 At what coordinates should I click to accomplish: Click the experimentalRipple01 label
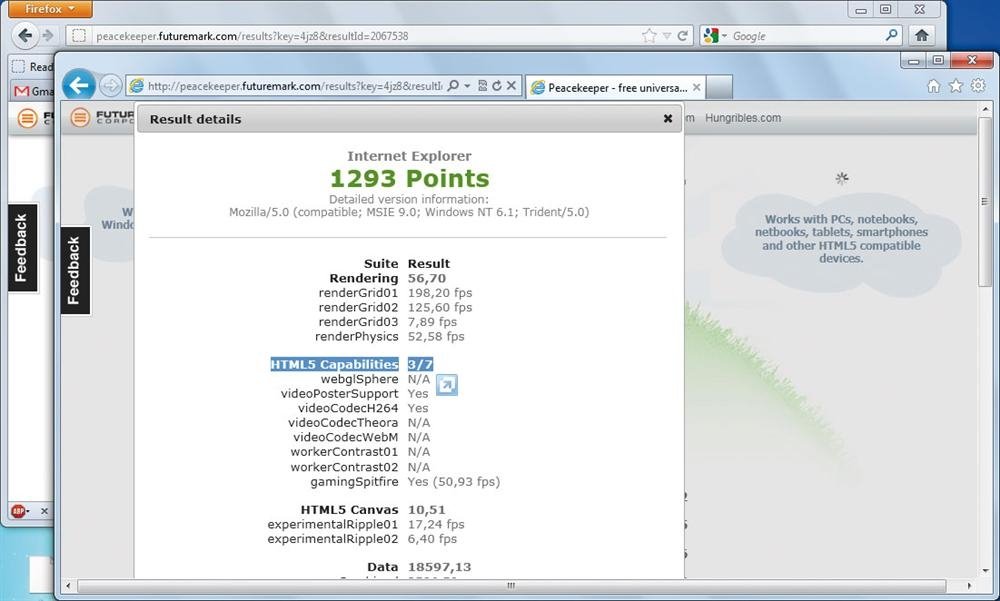pyautogui.click(x=332, y=524)
